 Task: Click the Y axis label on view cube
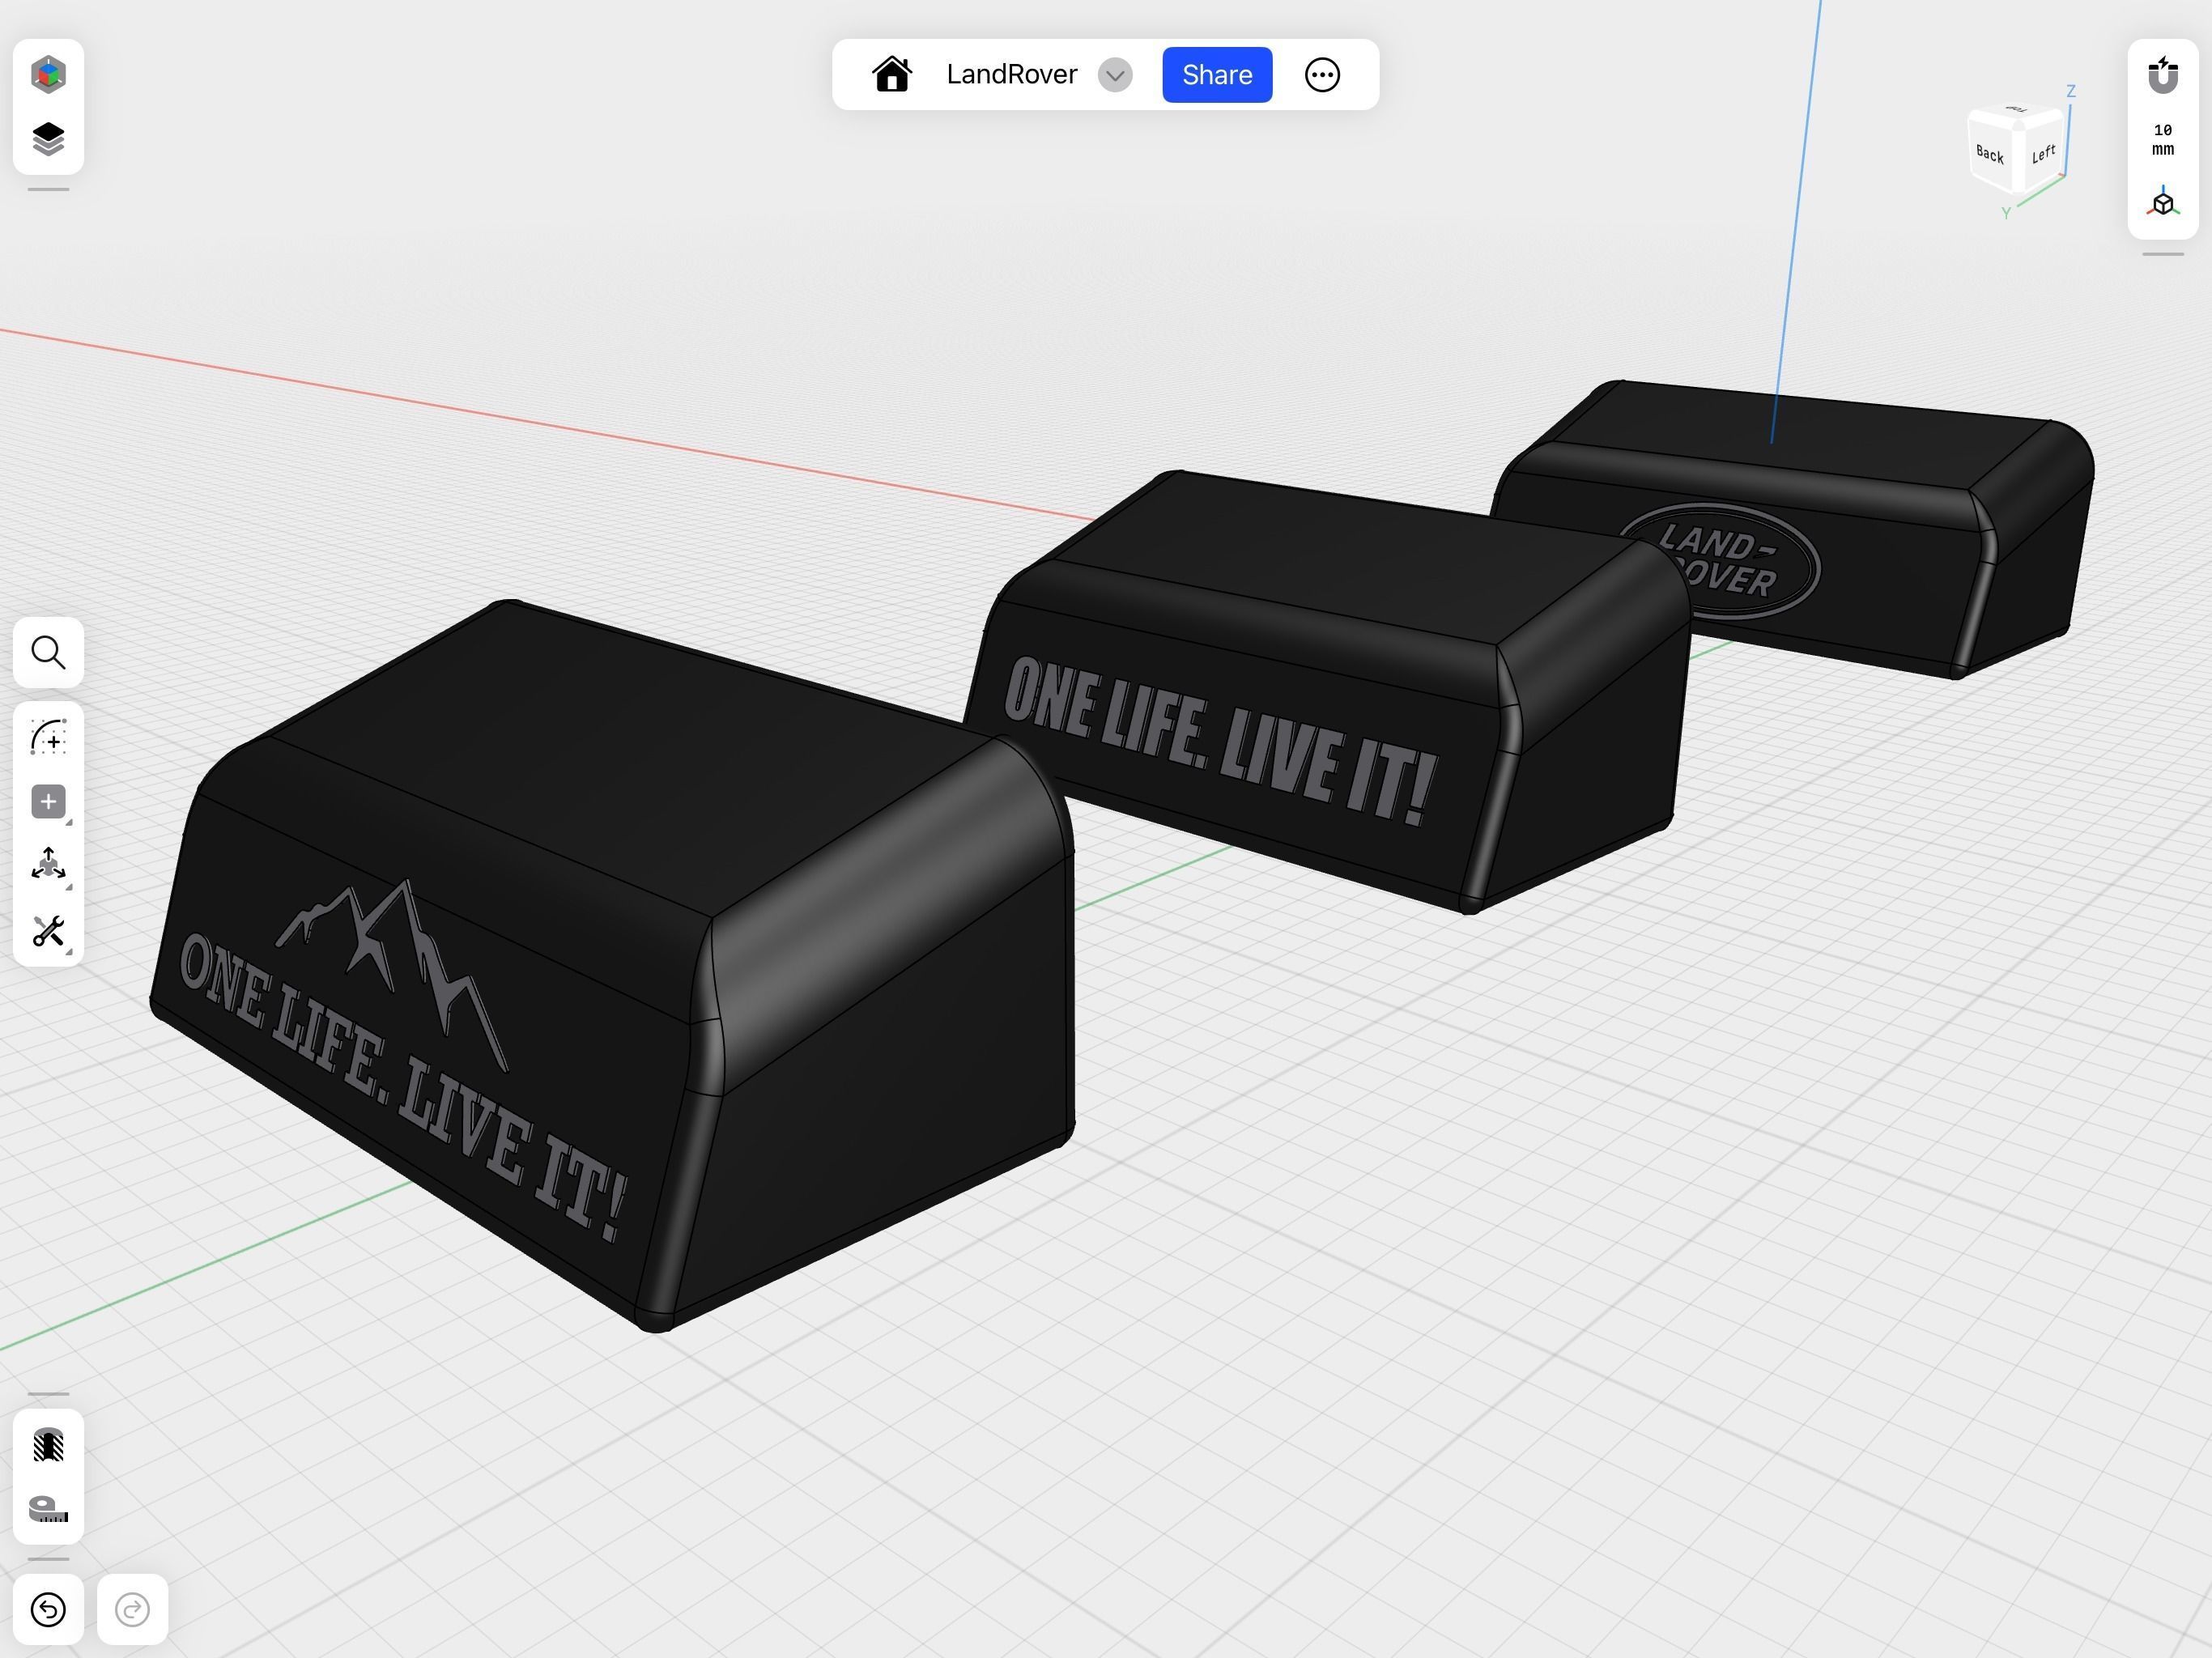[2005, 213]
